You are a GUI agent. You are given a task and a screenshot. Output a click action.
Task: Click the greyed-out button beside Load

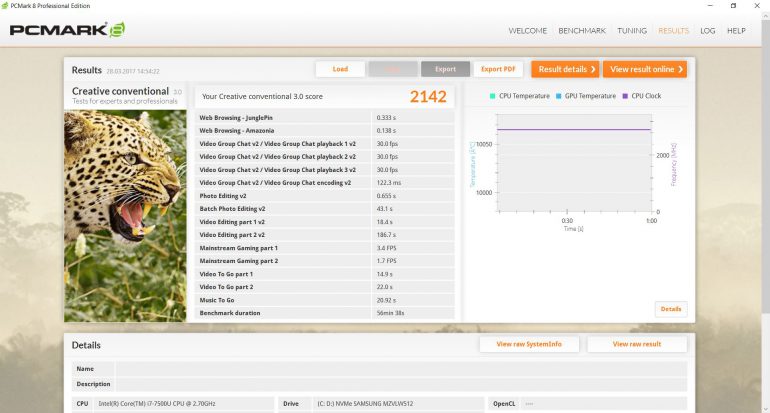pyautogui.click(x=393, y=69)
